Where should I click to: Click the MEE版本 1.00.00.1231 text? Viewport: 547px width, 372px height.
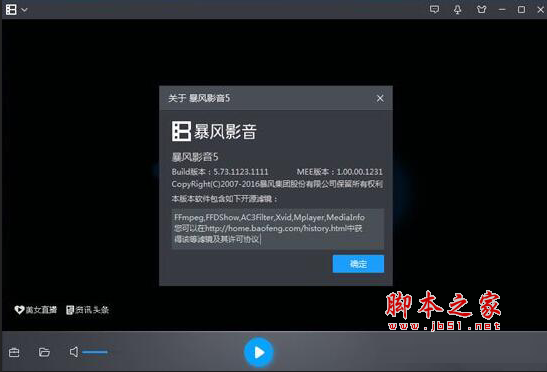click(x=339, y=172)
